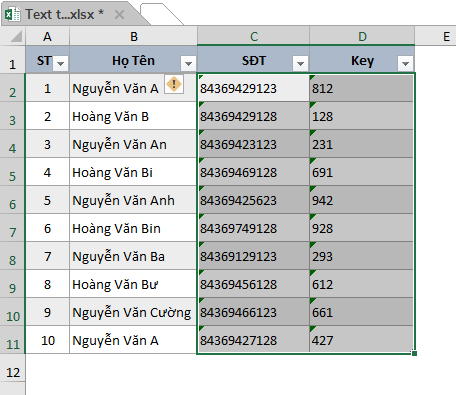The width and height of the screenshot is (459, 395).
Task: Select column B header
Action: (133, 36)
